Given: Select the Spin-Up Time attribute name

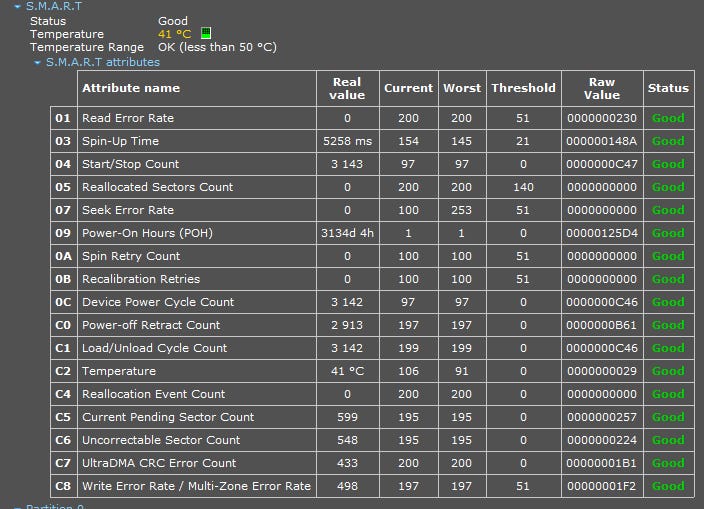Looking at the screenshot, I should pyautogui.click(x=120, y=141).
